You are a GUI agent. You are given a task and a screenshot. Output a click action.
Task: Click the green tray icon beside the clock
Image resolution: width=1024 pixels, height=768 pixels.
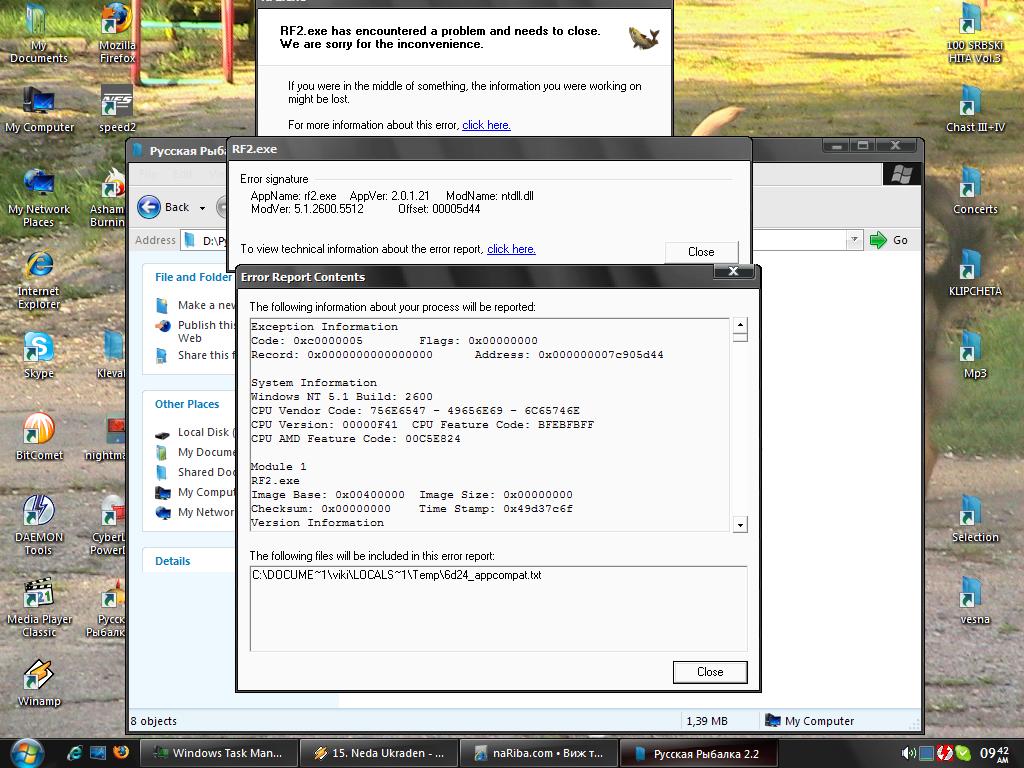tap(963, 753)
